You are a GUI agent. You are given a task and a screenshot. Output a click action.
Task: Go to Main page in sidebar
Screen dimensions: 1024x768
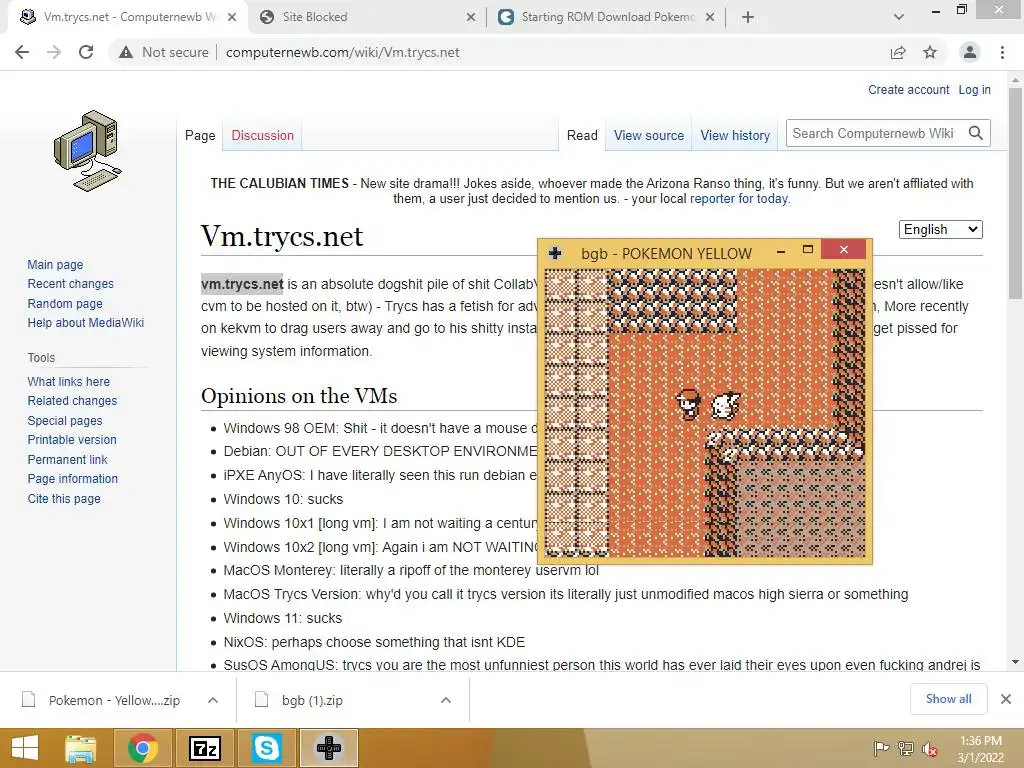coord(56,264)
